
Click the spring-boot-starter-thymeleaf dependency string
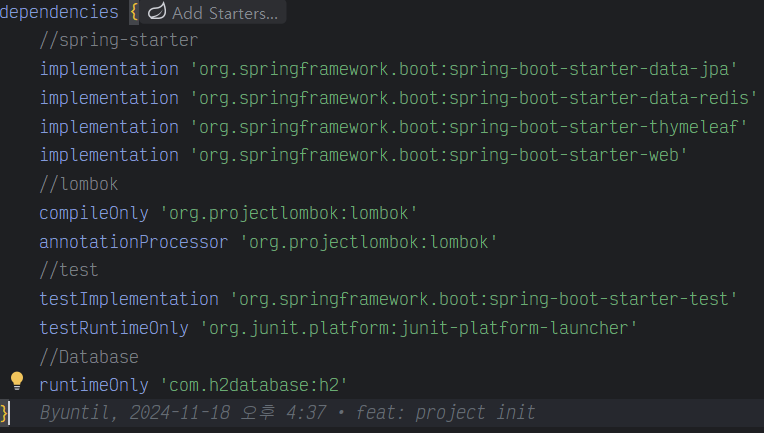[x=468, y=127]
